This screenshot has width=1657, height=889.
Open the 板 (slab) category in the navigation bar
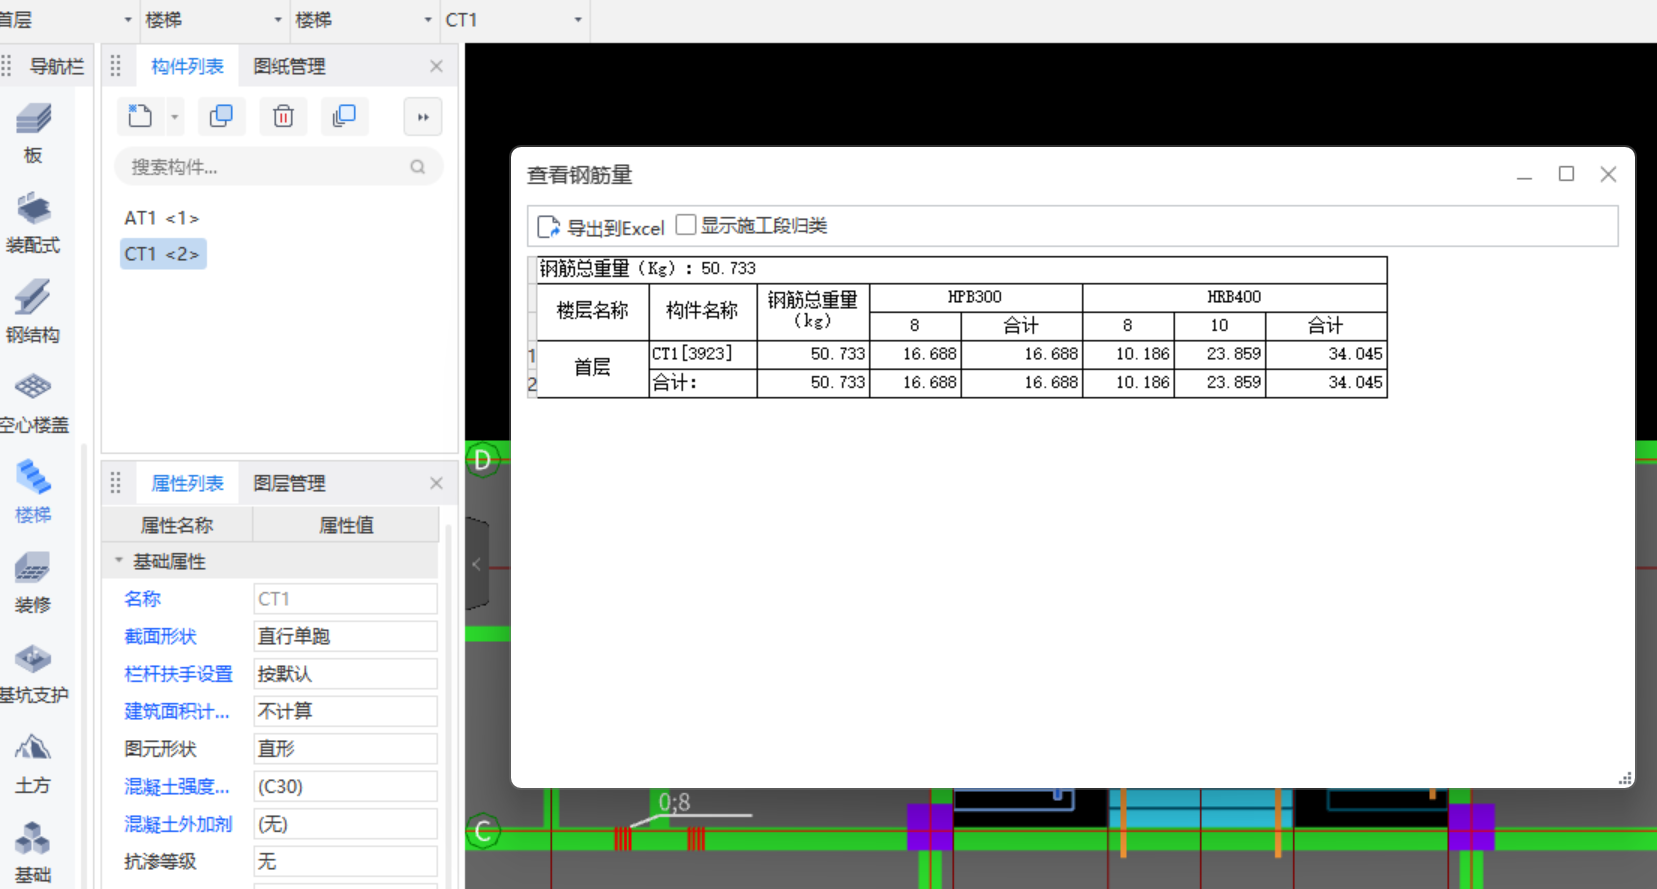(x=33, y=133)
